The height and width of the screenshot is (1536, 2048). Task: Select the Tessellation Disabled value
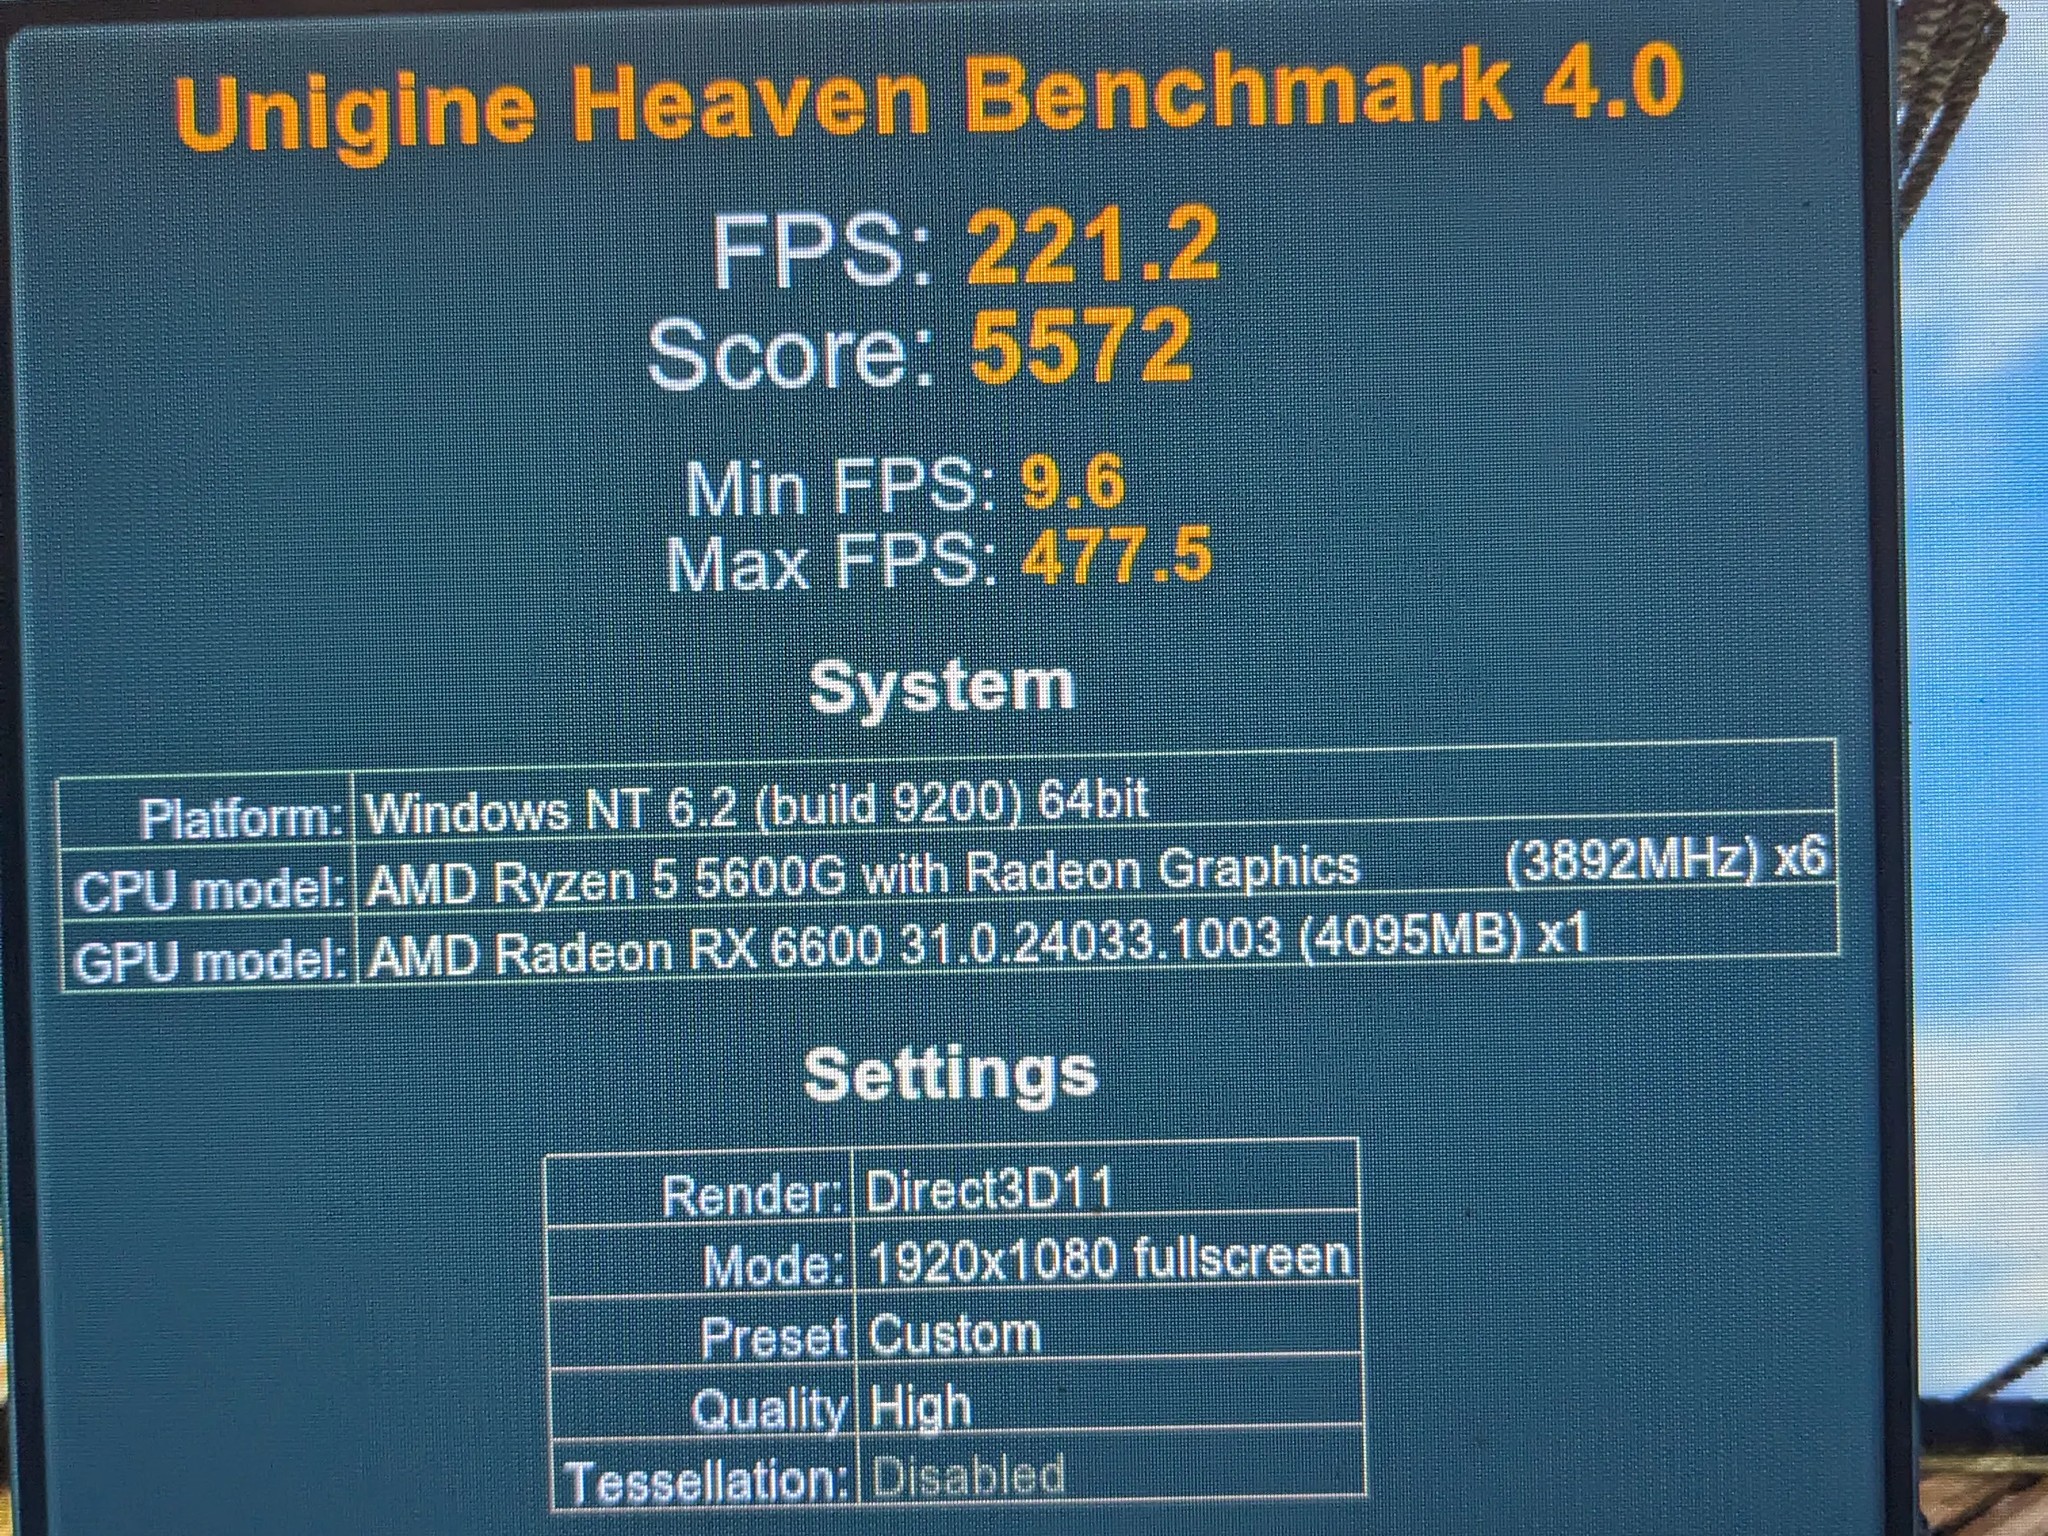click(x=968, y=1477)
